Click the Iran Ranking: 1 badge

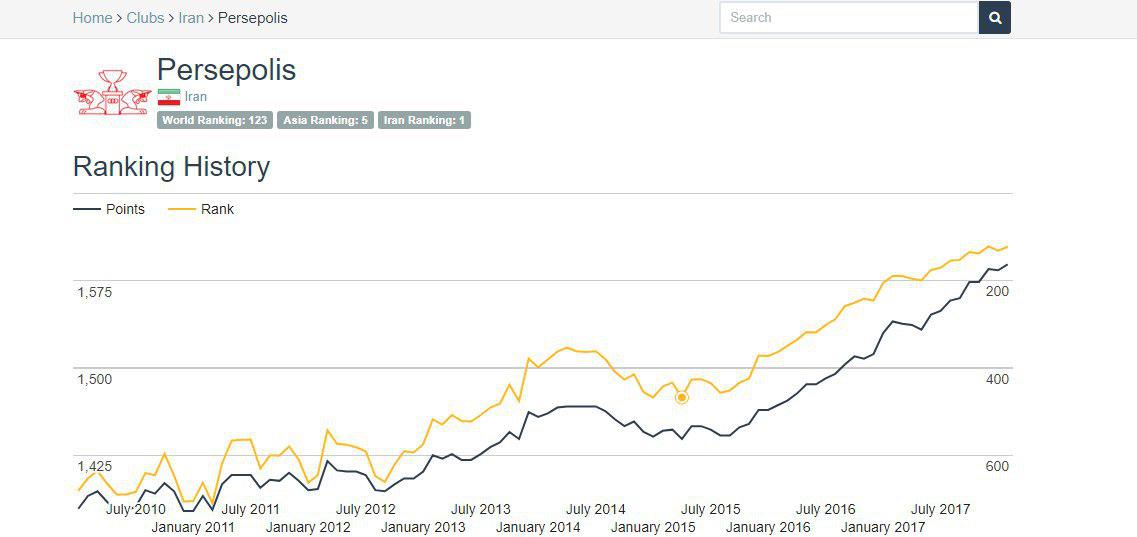pos(424,120)
